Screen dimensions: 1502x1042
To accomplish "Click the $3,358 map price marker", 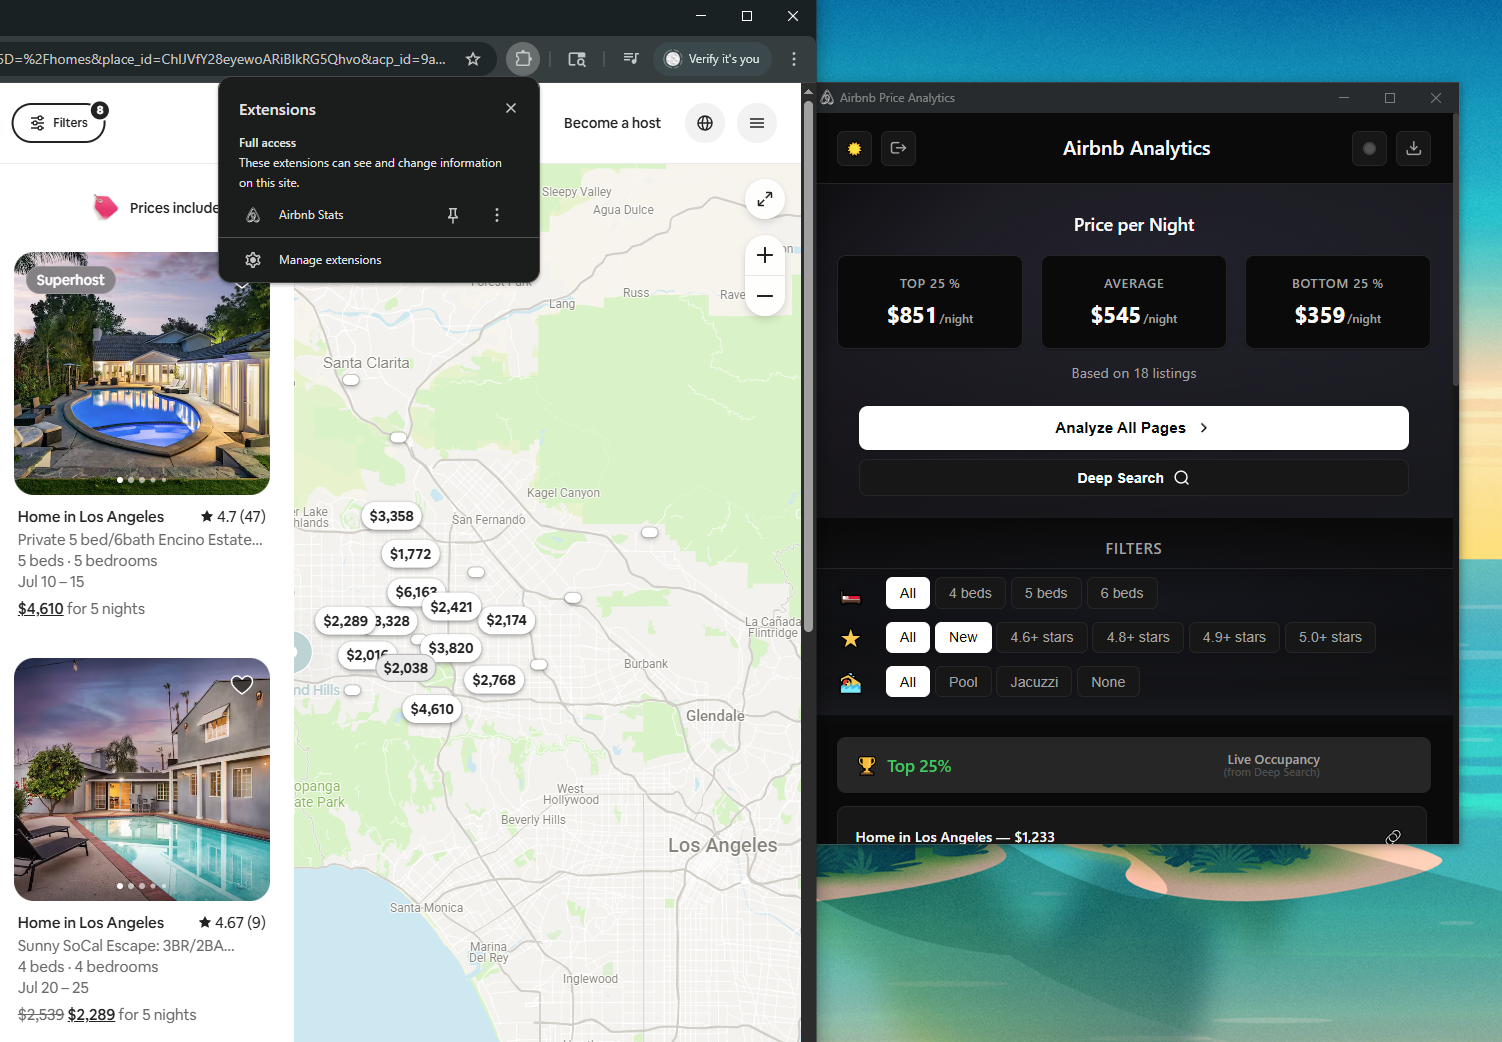I will coord(391,516).
